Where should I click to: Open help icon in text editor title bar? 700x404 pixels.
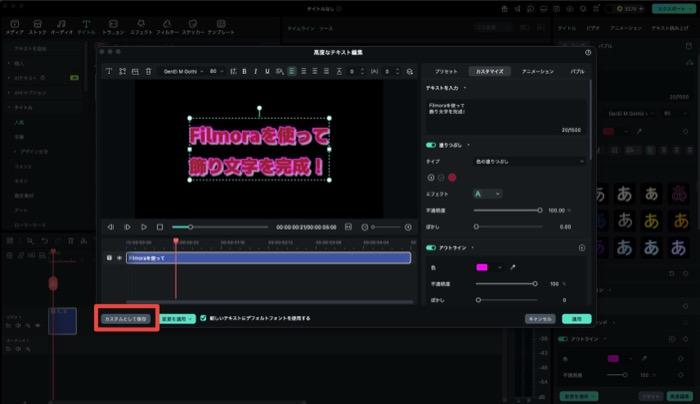click(x=588, y=52)
